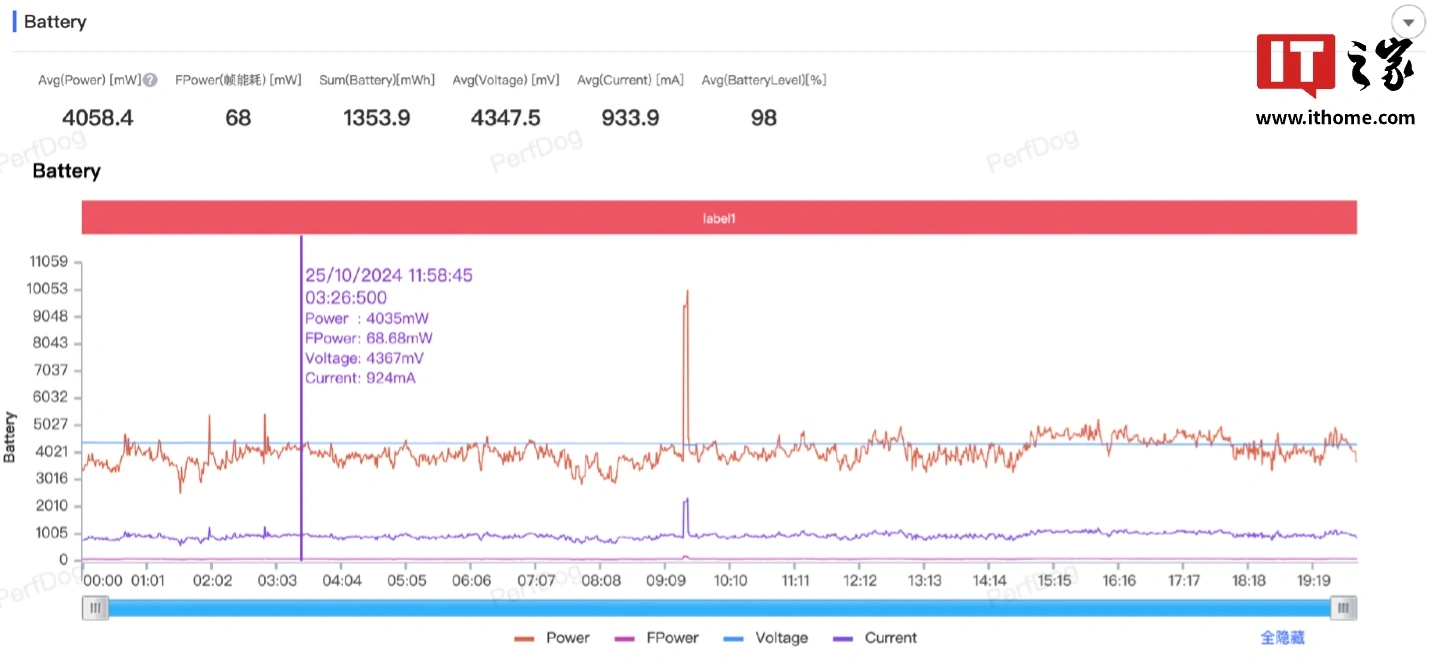Click the IT Home red logo
This screenshot has height=663, width=1440.
point(1295,65)
